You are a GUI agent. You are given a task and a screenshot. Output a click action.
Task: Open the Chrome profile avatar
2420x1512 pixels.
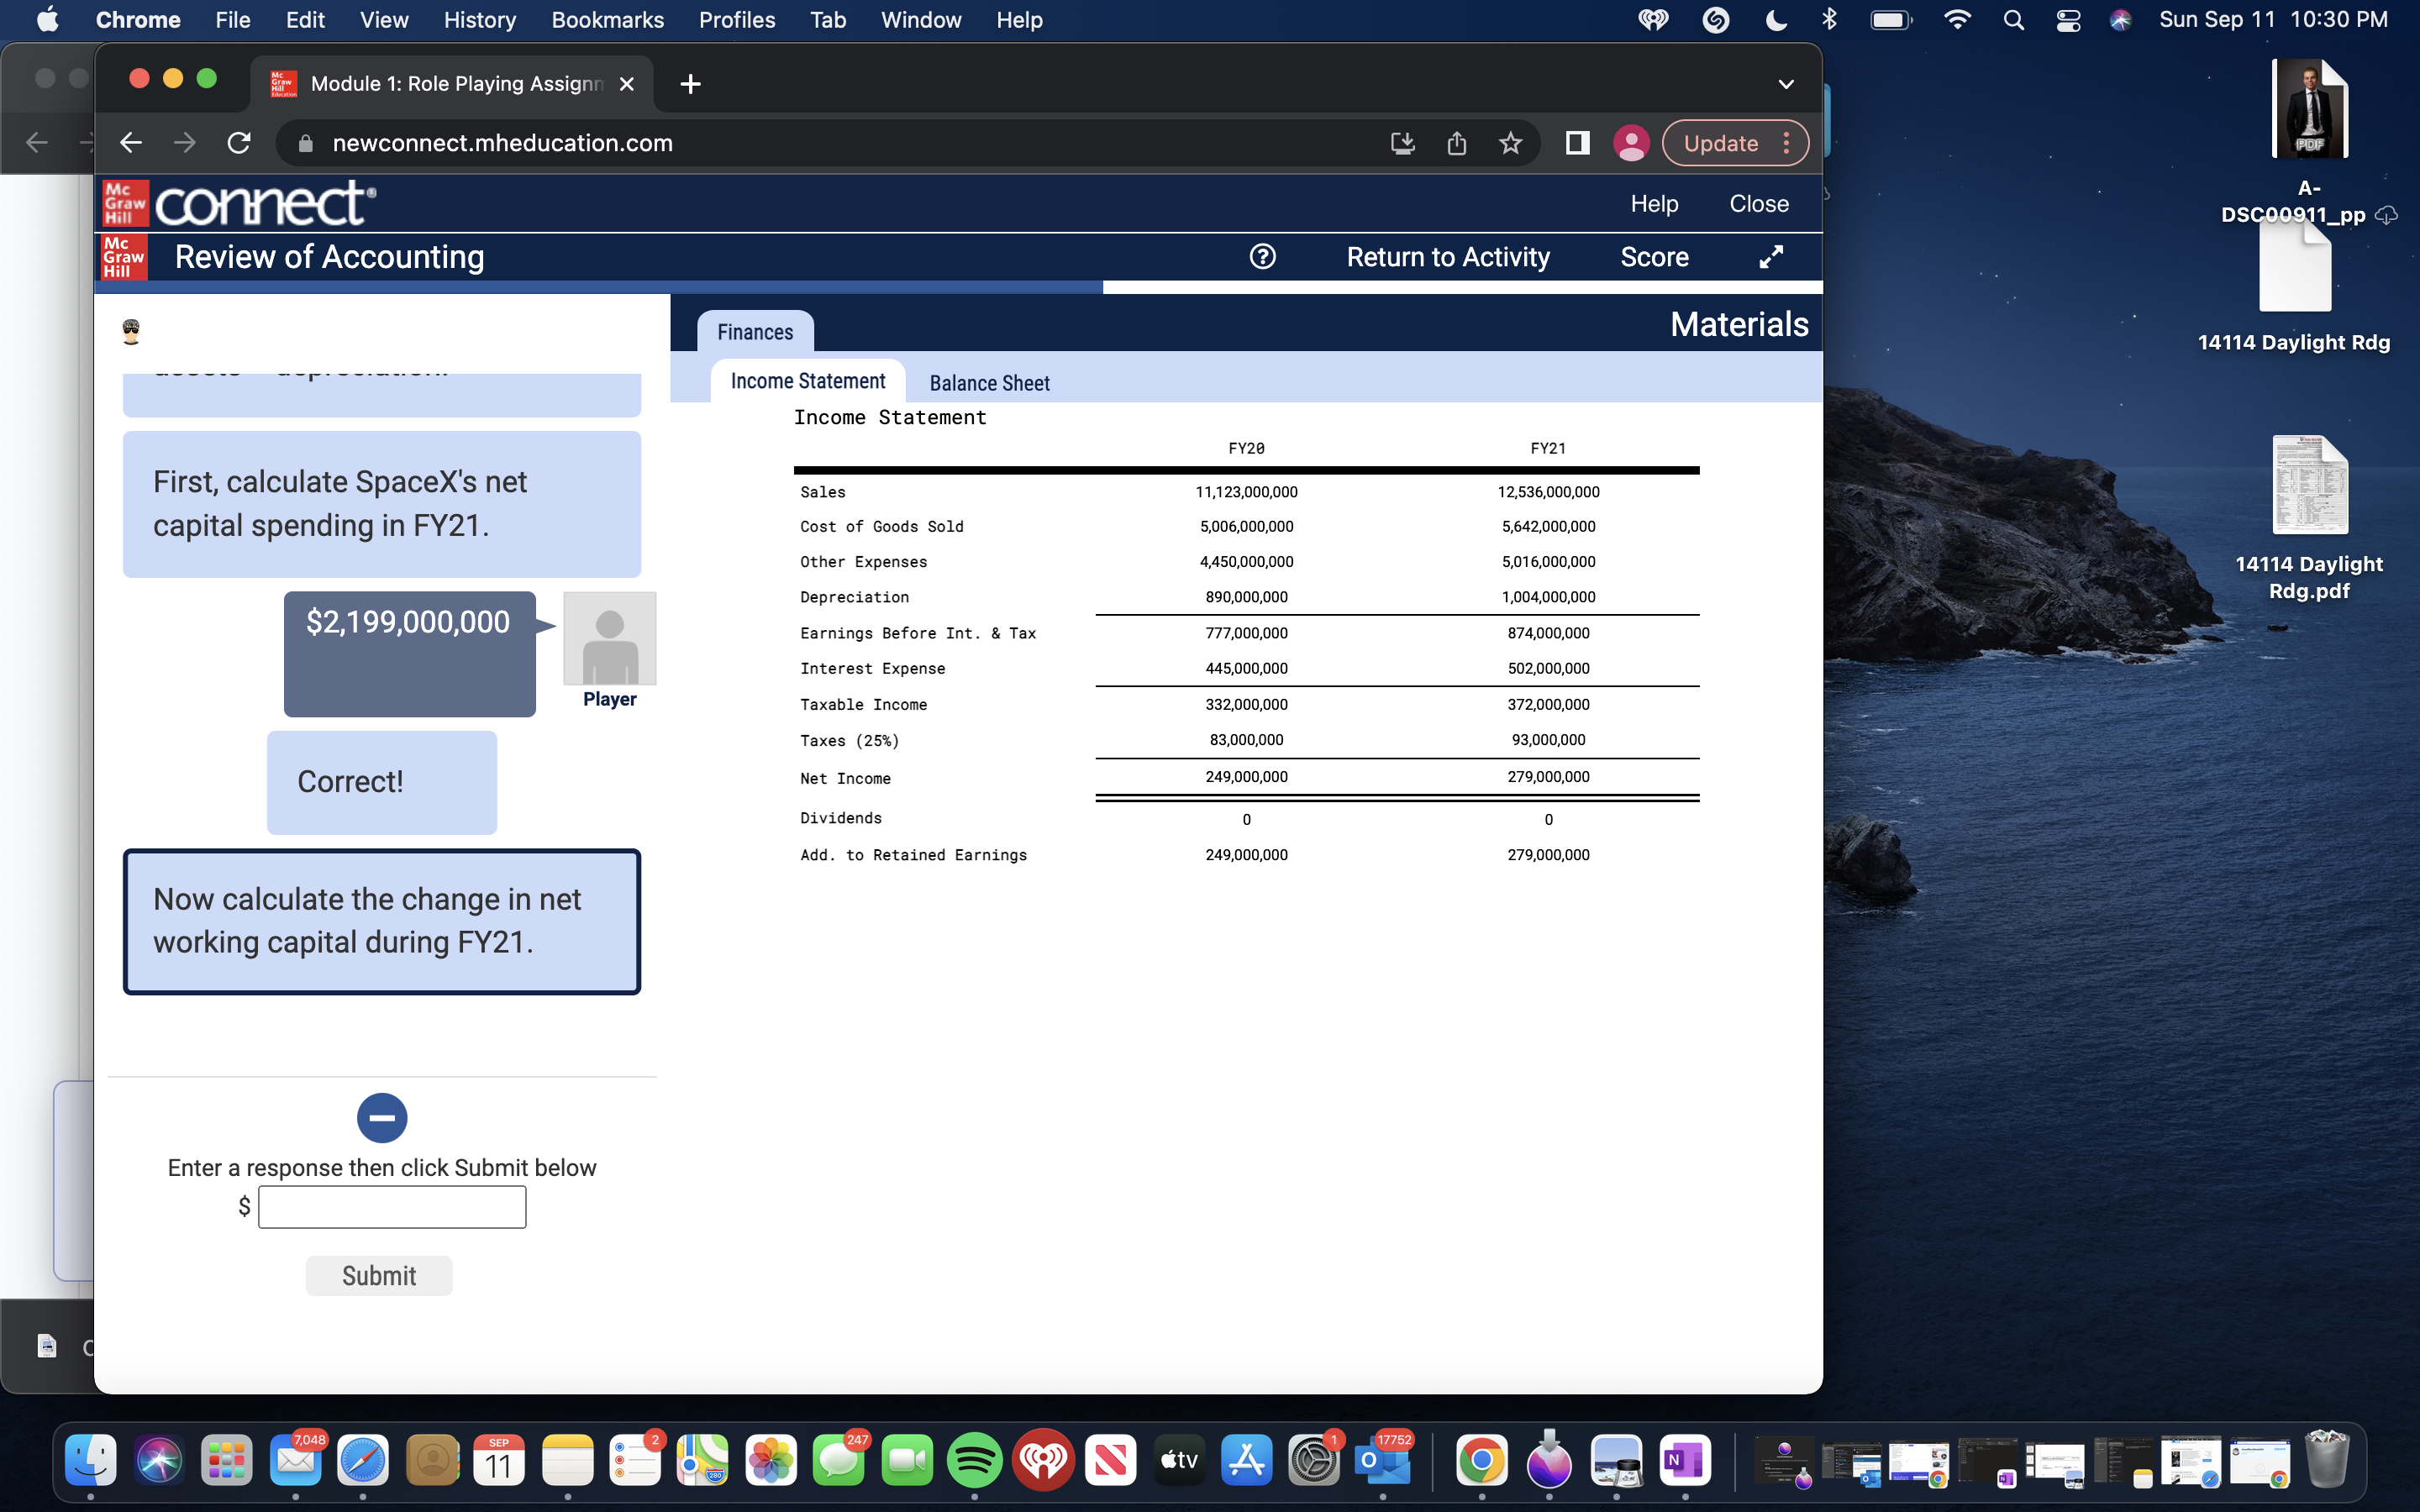pyautogui.click(x=1630, y=143)
